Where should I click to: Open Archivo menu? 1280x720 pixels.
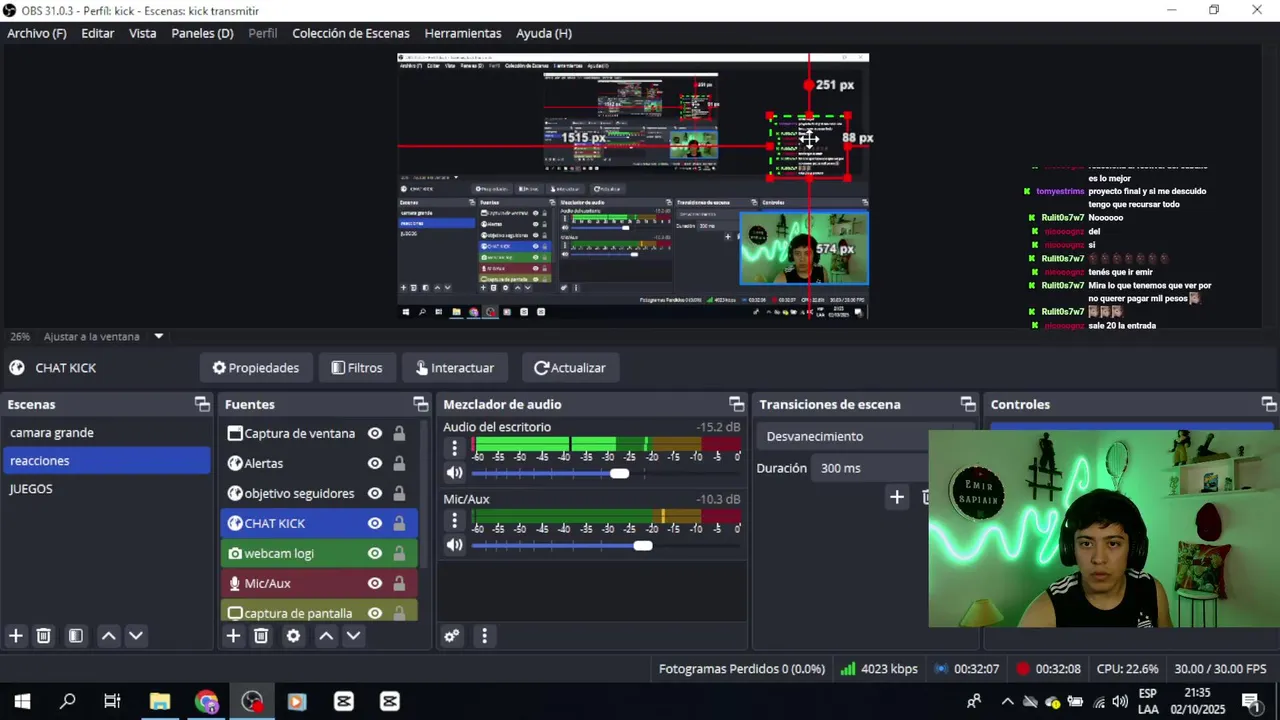point(37,33)
